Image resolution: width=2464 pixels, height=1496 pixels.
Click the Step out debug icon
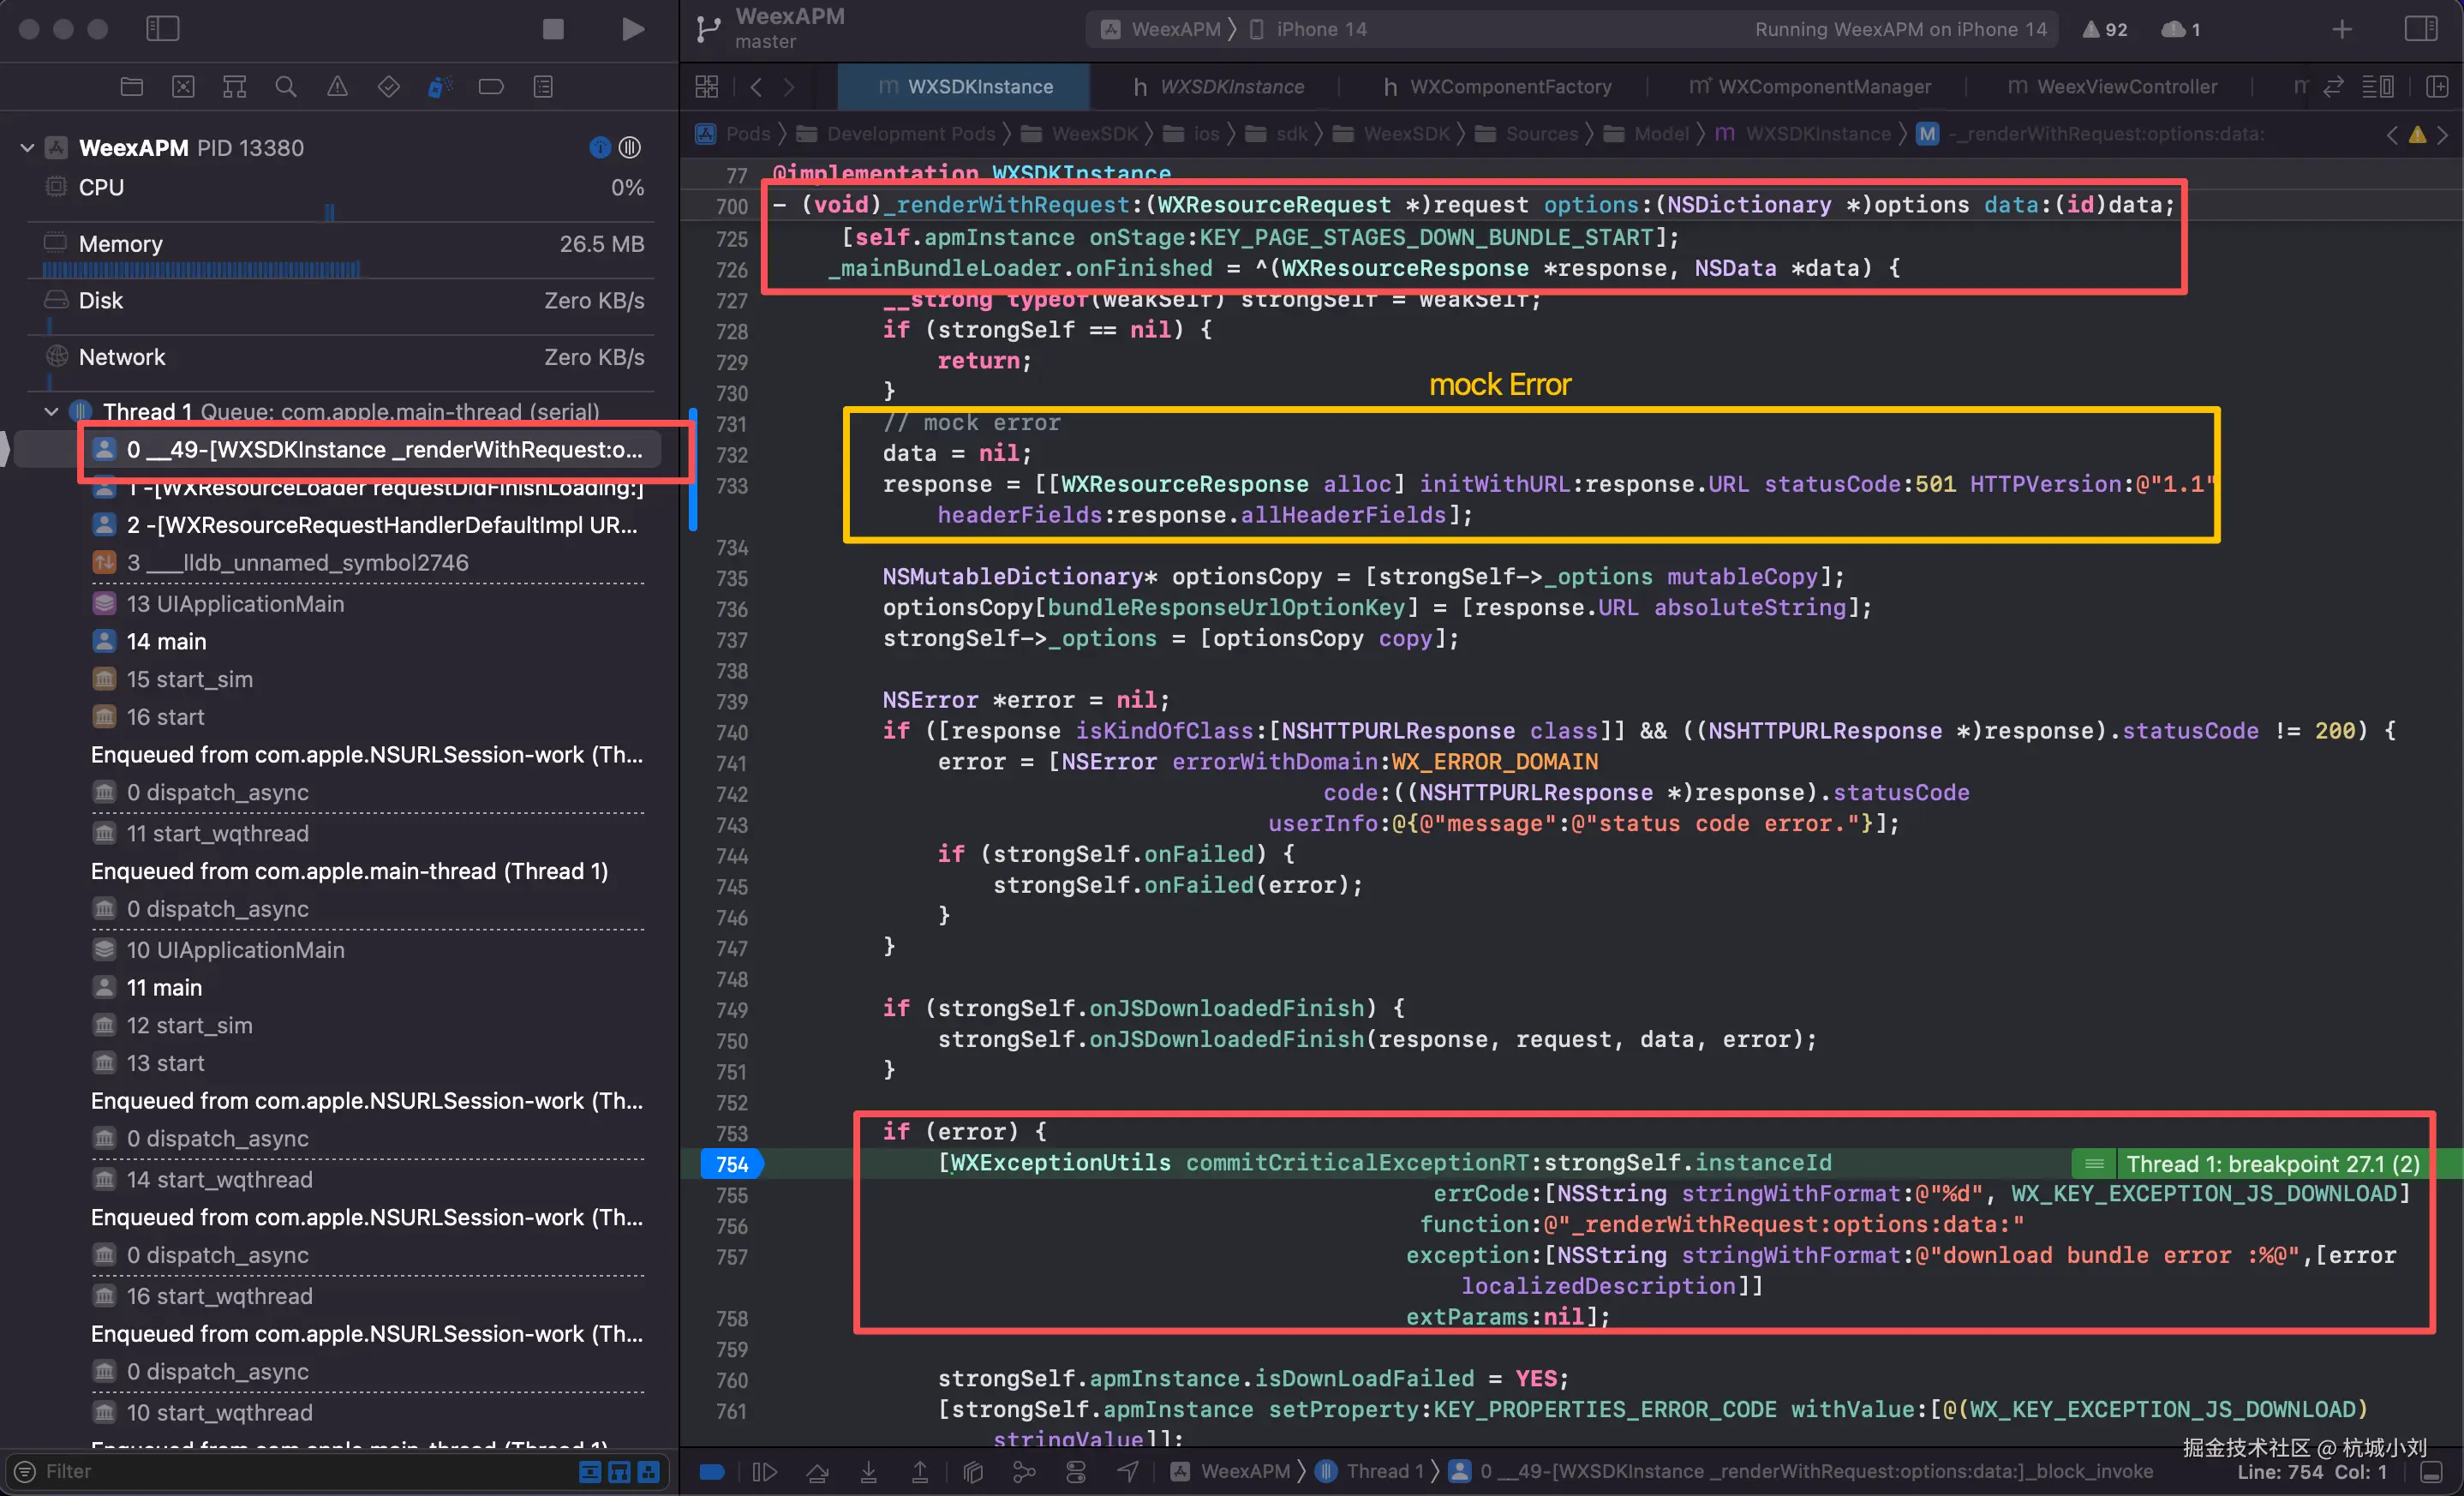click(920, 1471)
